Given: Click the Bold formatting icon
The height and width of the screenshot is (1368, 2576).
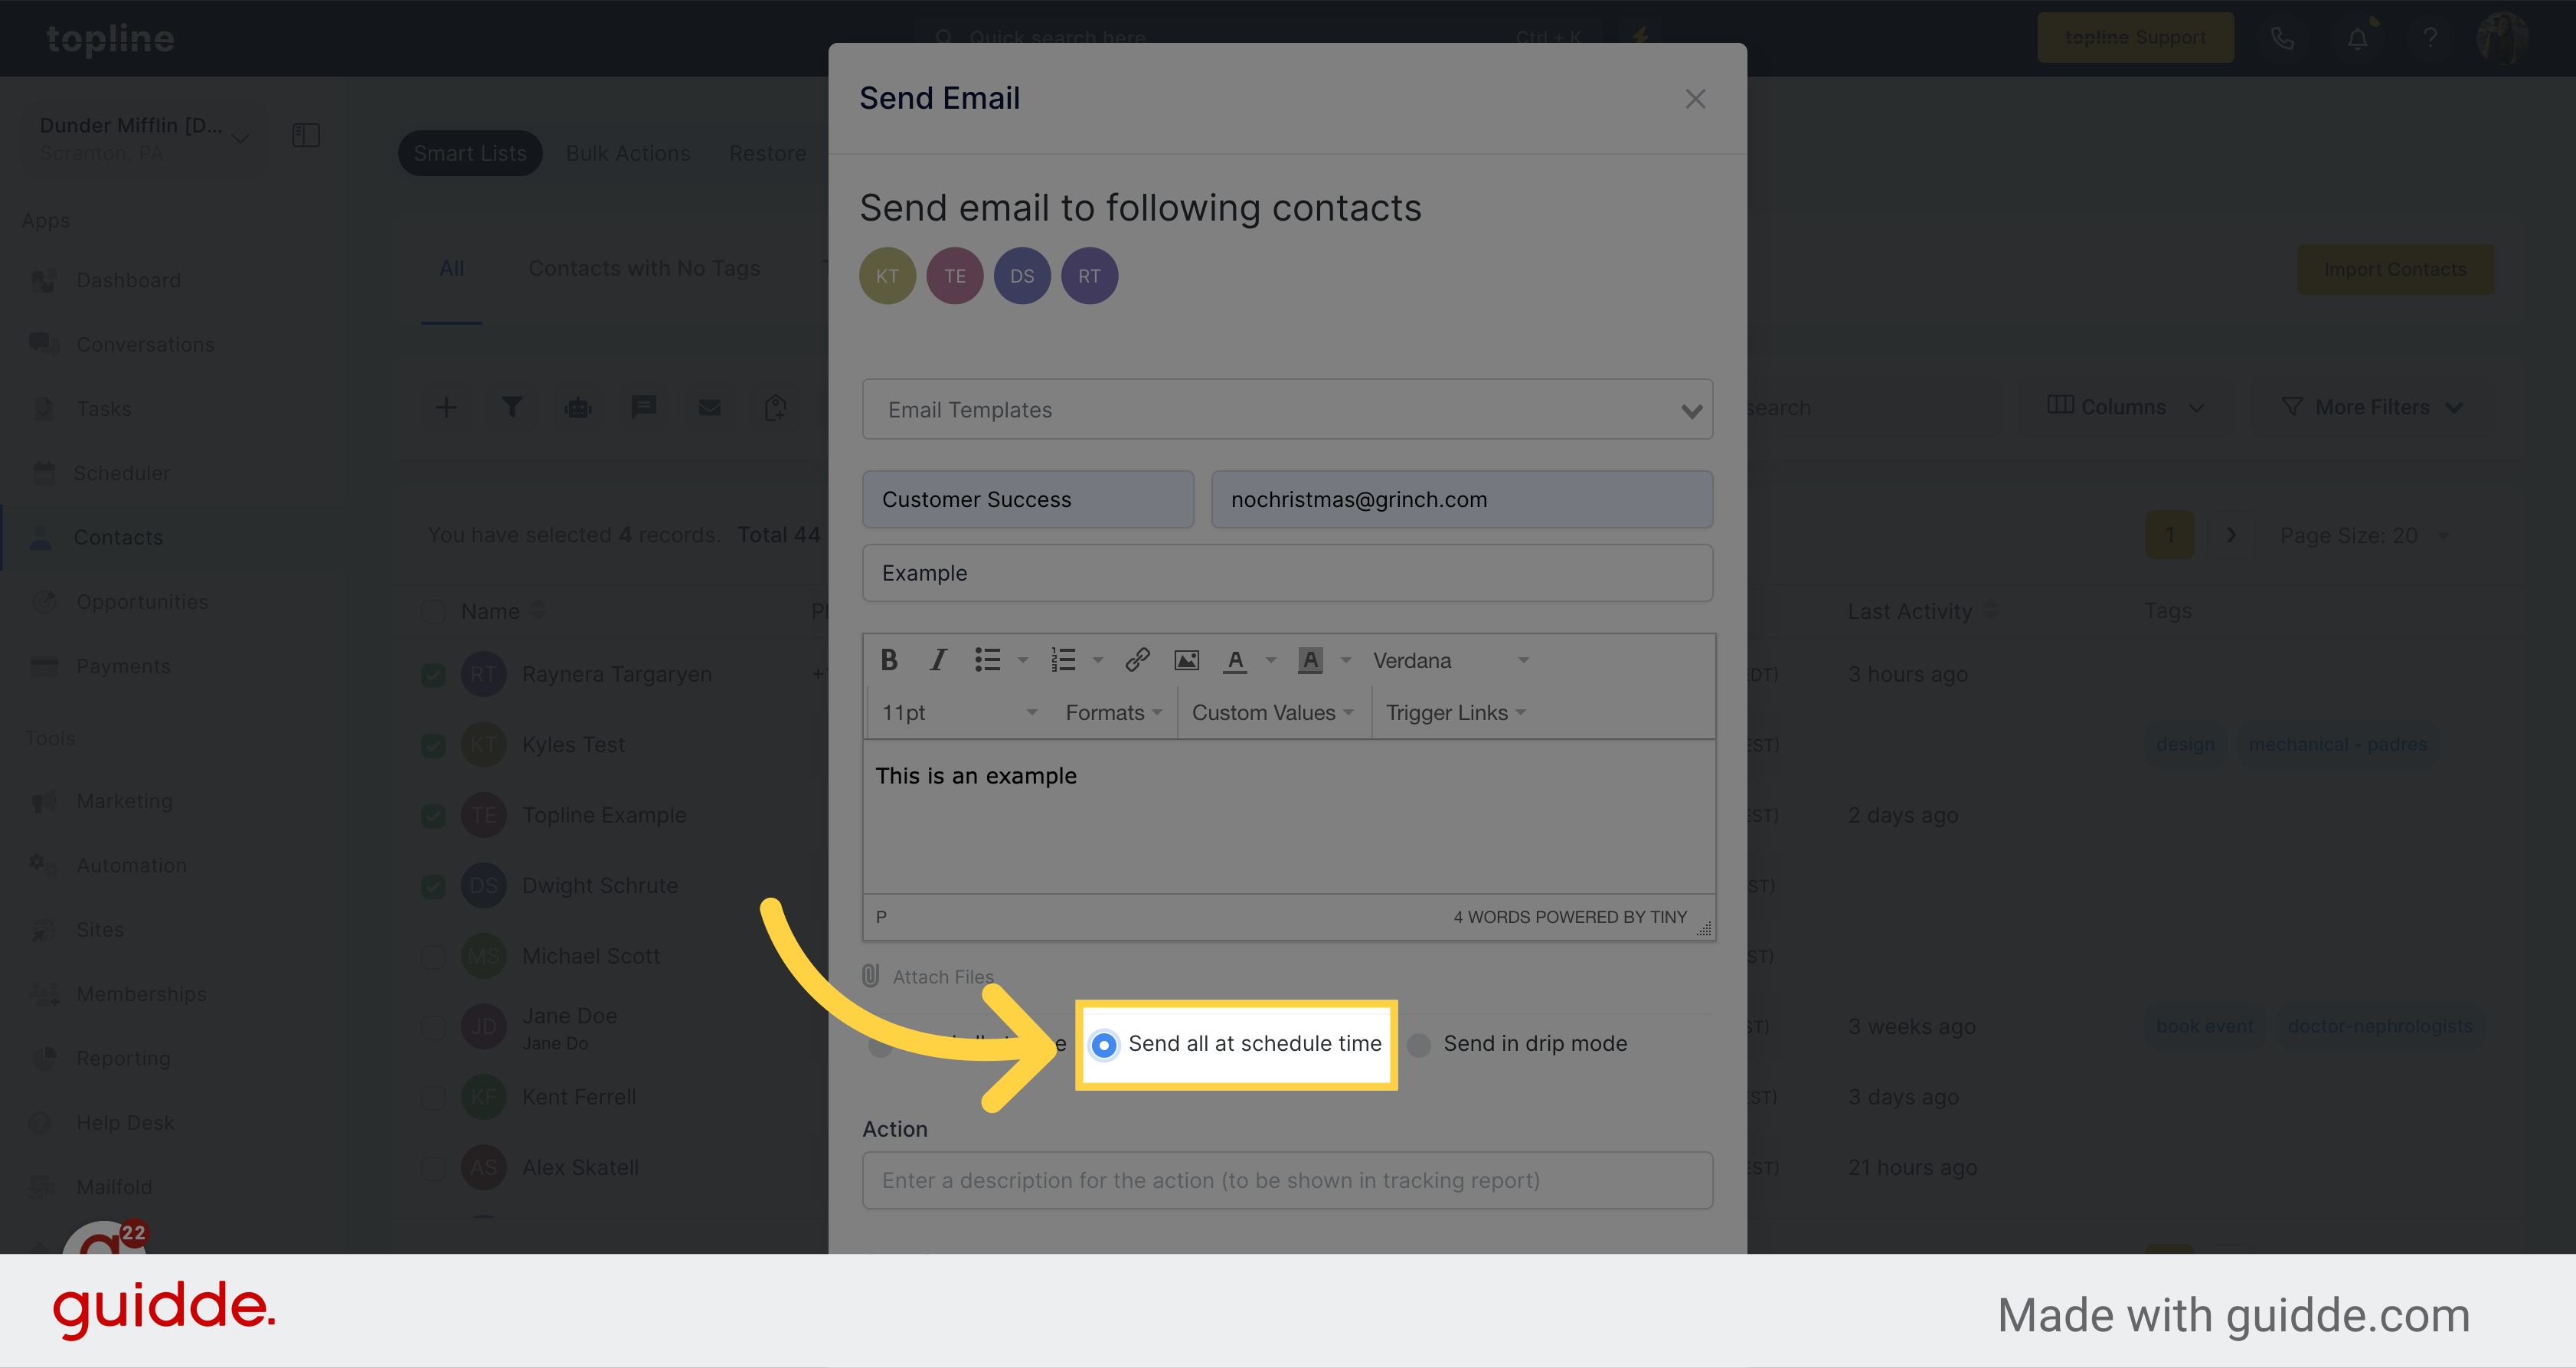Looking at the screenshot, I should click(888, 661).
